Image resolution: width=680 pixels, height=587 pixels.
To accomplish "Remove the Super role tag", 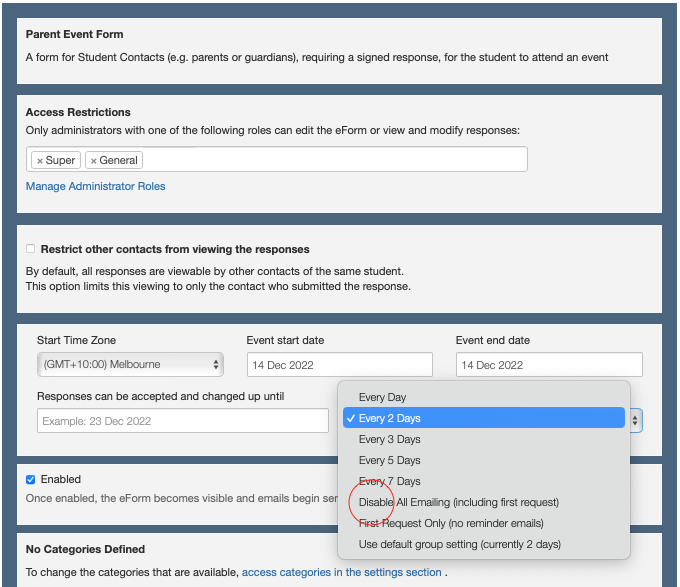I will pyautogui.click(x=40, y=161).
